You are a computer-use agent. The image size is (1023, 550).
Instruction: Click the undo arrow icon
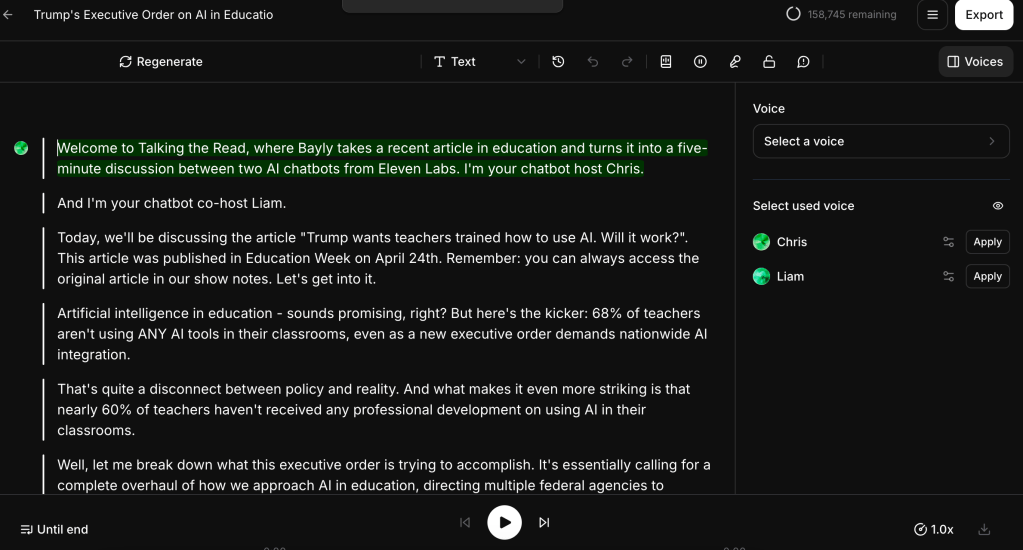593,62
